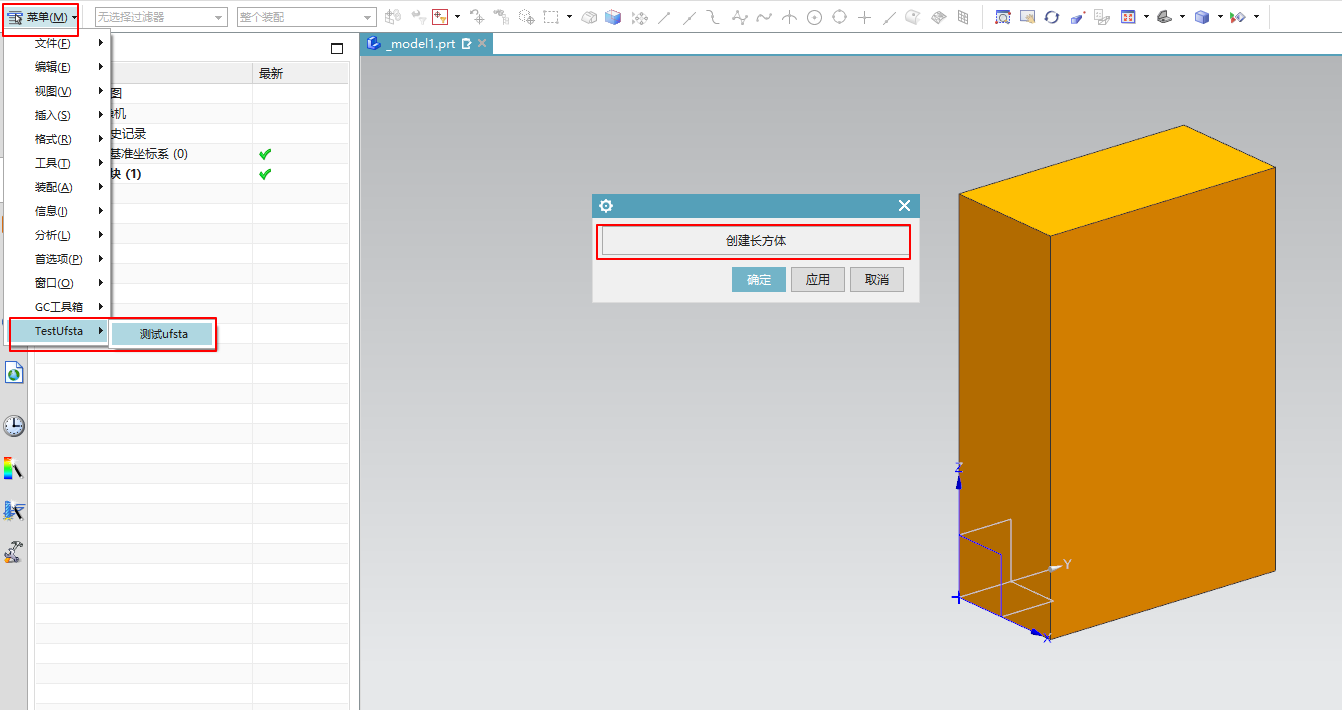Viewport: 1342px width, 710px height.
Task: Choose the 测试ufsta submenu item
Action: click(x=163, y=334)
